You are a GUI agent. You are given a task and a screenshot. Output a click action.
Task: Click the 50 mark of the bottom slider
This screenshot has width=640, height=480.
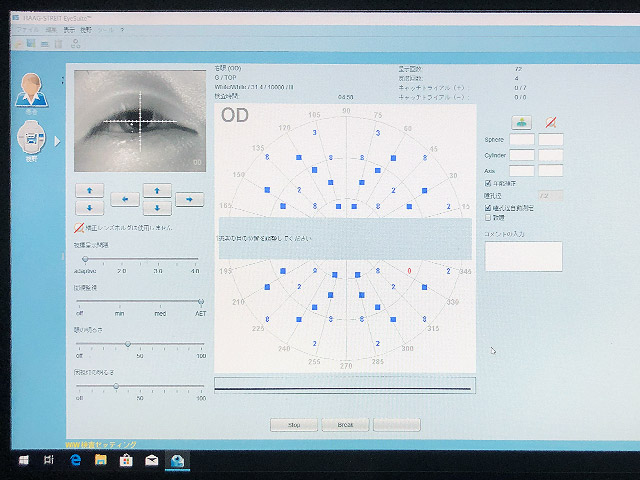coord(140,386)
